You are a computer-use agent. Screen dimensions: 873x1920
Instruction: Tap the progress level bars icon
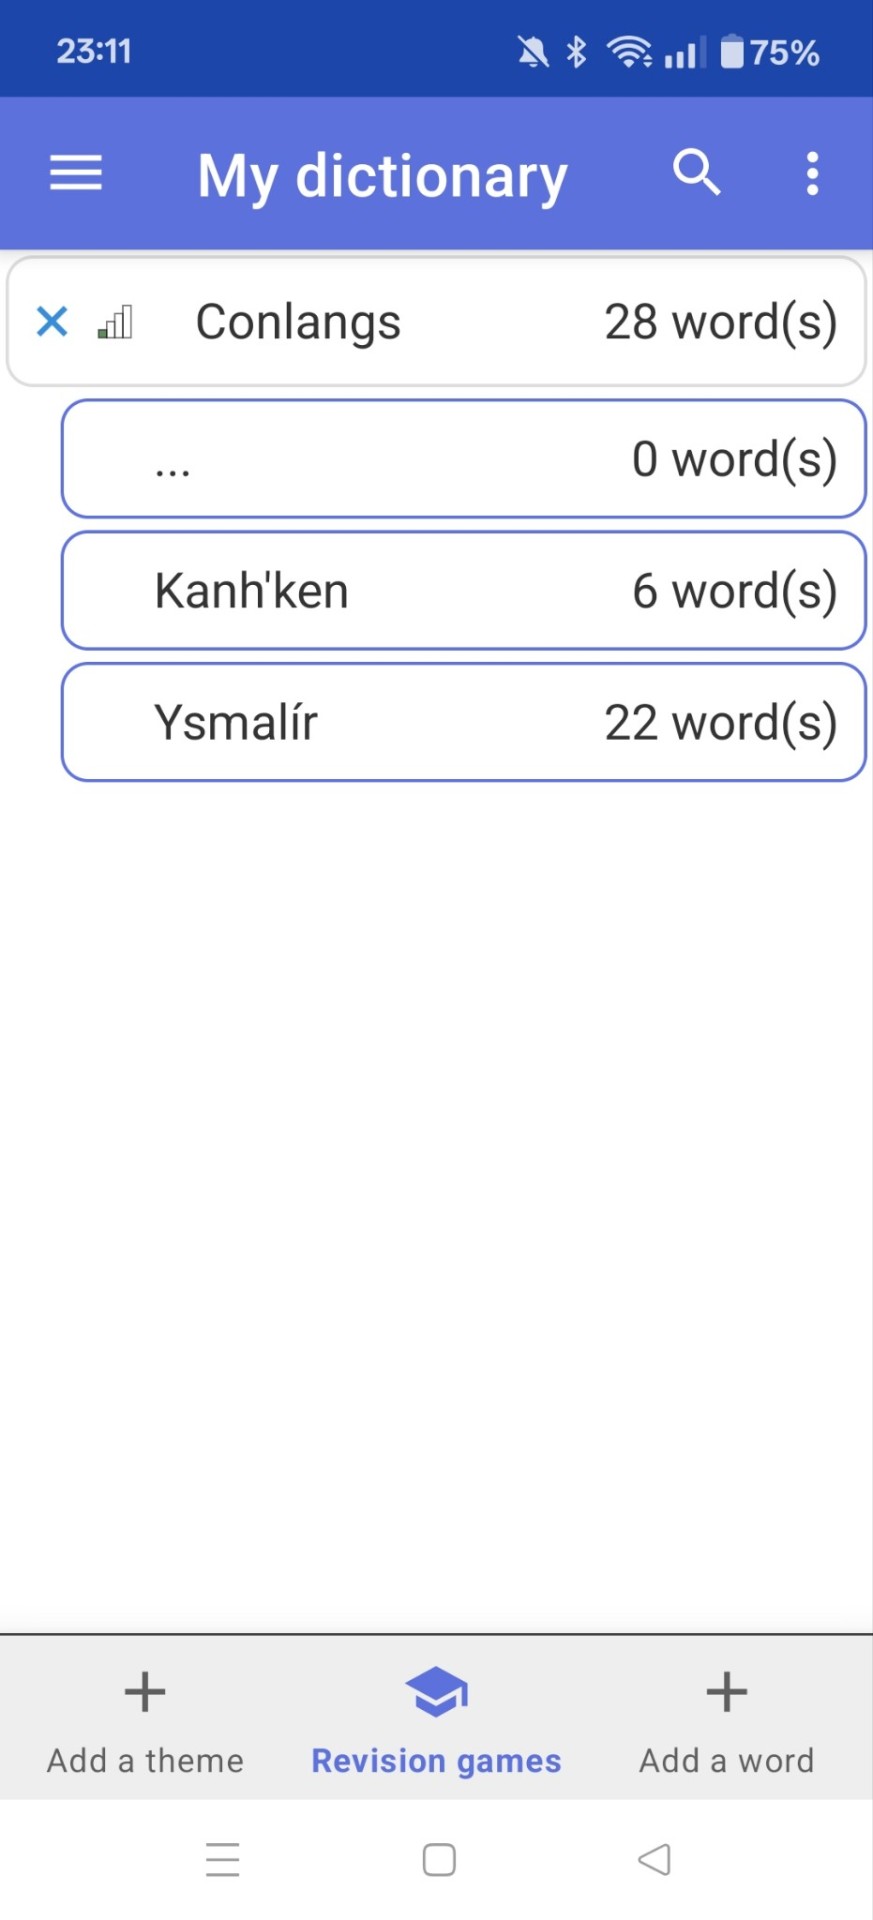click(115, 323)
